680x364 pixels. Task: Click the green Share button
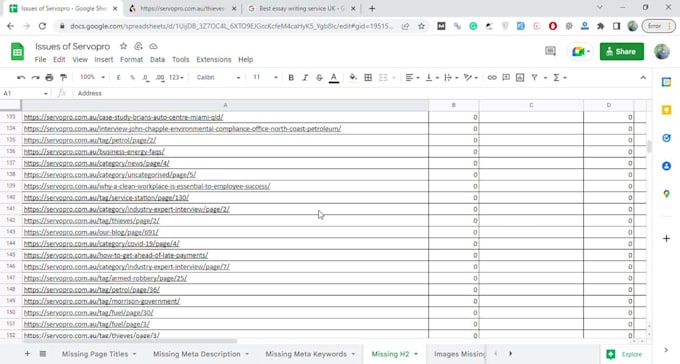[x=621, y=52]
